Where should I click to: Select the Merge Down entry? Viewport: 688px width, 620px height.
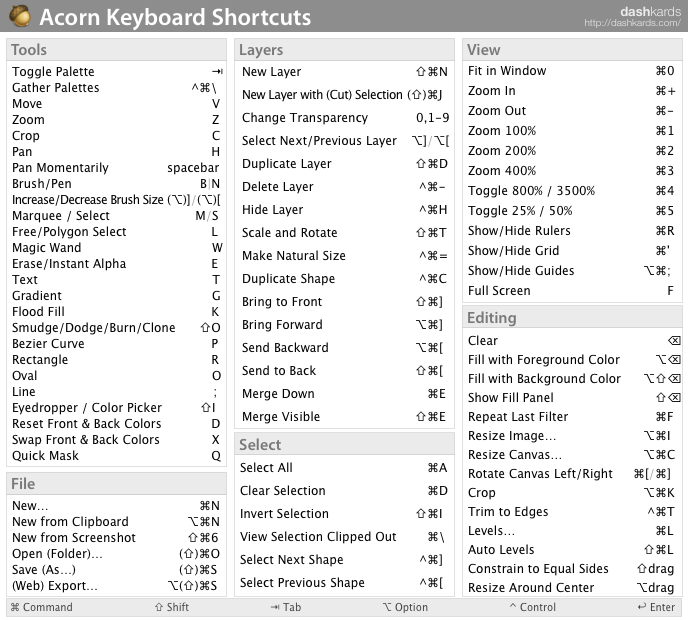point(344,394)
